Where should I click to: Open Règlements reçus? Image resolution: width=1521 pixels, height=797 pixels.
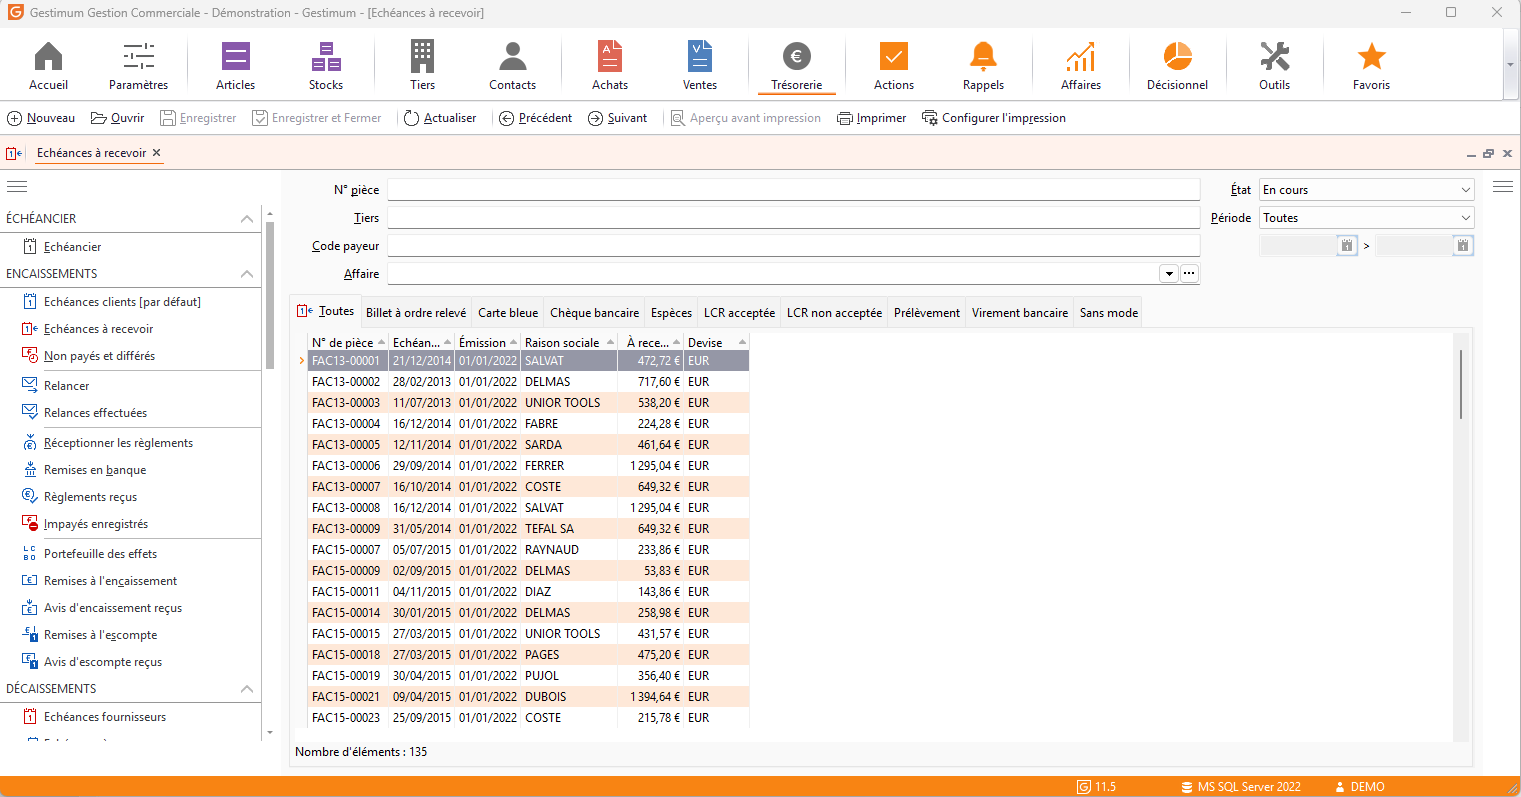point(90,497)
